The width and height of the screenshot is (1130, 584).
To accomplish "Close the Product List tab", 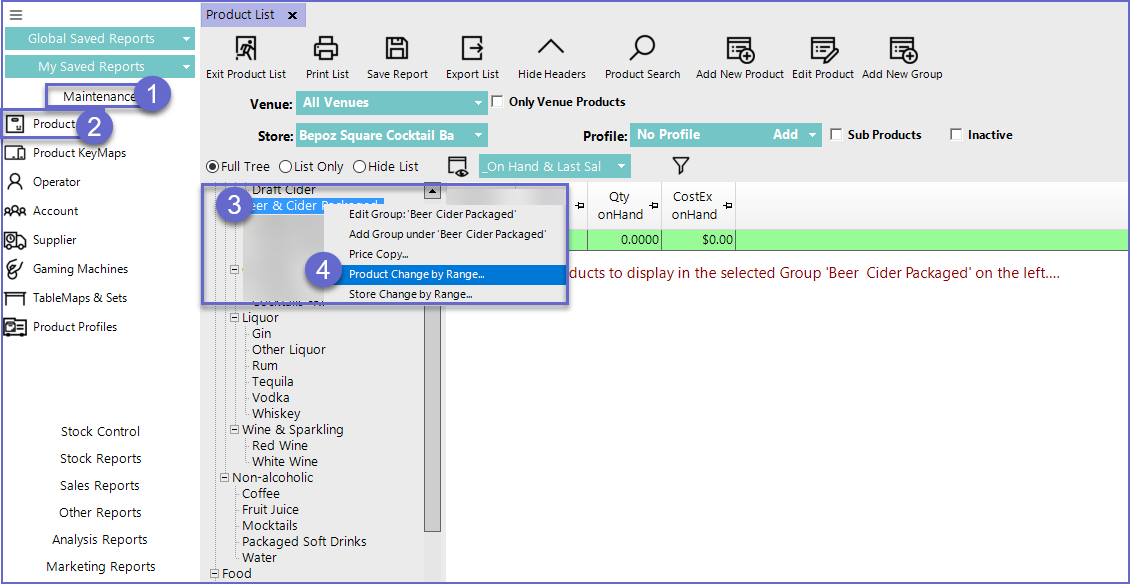I will tap(292, 15).
